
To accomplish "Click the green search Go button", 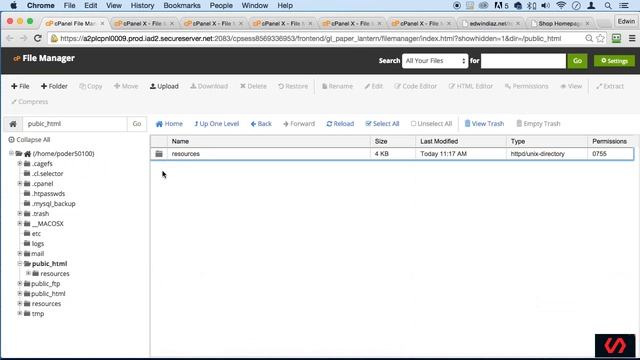I will coord(577,61).
